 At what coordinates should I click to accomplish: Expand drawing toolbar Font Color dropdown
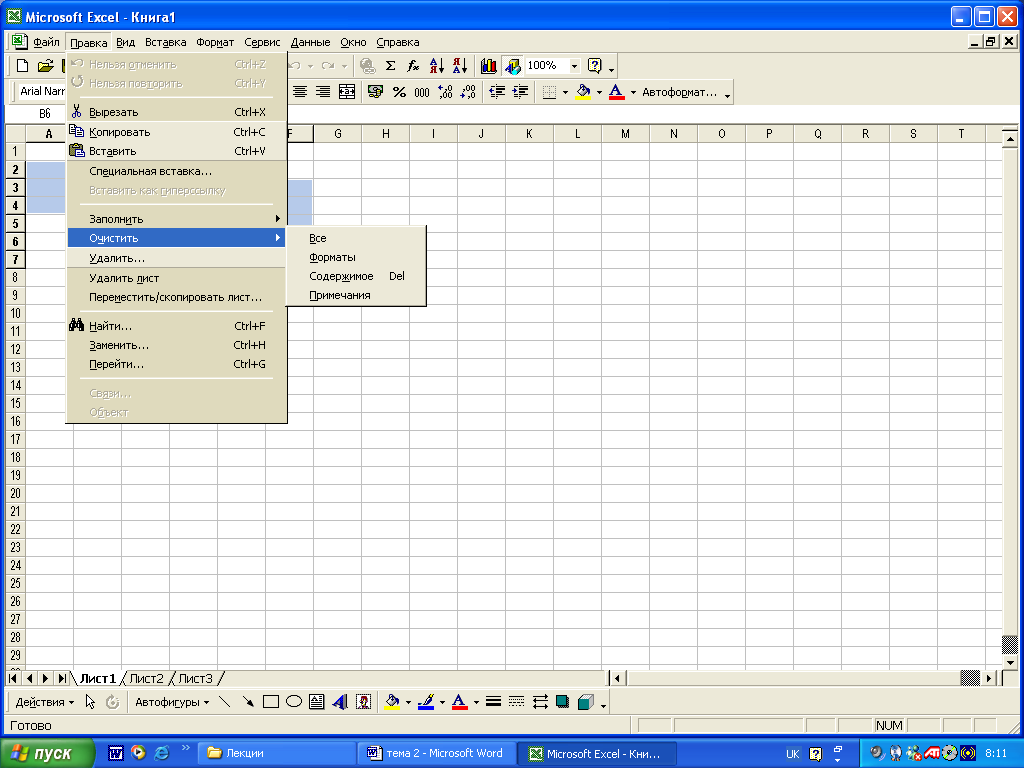[x=476, y=703]
